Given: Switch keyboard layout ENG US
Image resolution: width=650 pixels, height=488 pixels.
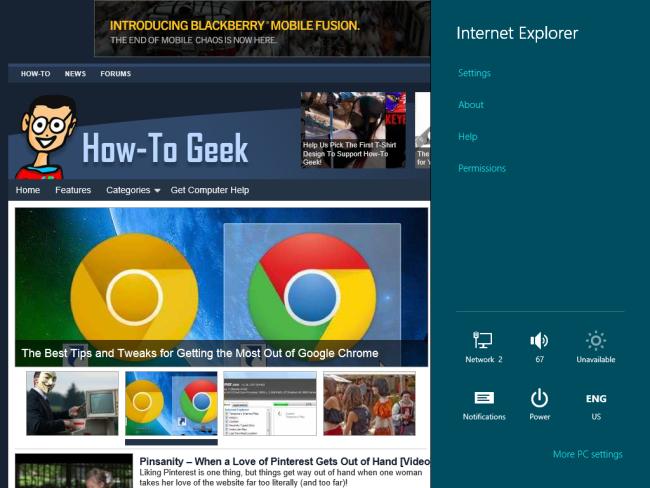Looking at the screenshot, I should point(596,406).
